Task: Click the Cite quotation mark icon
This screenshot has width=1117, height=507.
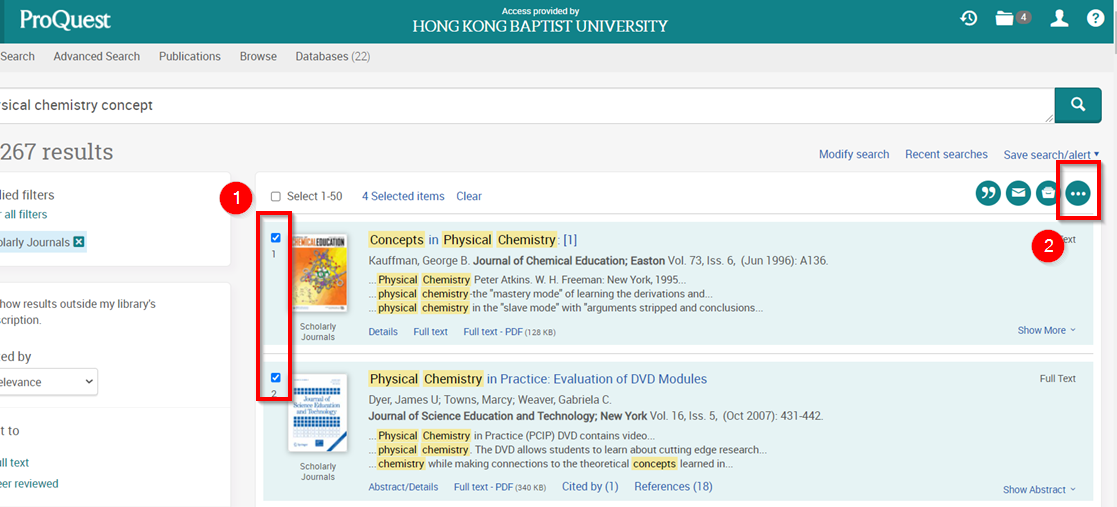Action: pos(988,193)
